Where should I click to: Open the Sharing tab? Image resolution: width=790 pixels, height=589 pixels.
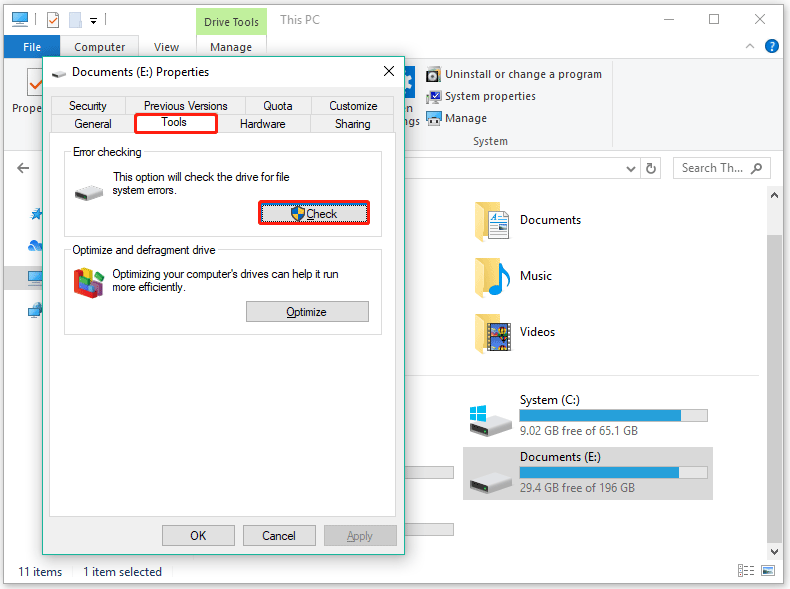tap(352, 124)
